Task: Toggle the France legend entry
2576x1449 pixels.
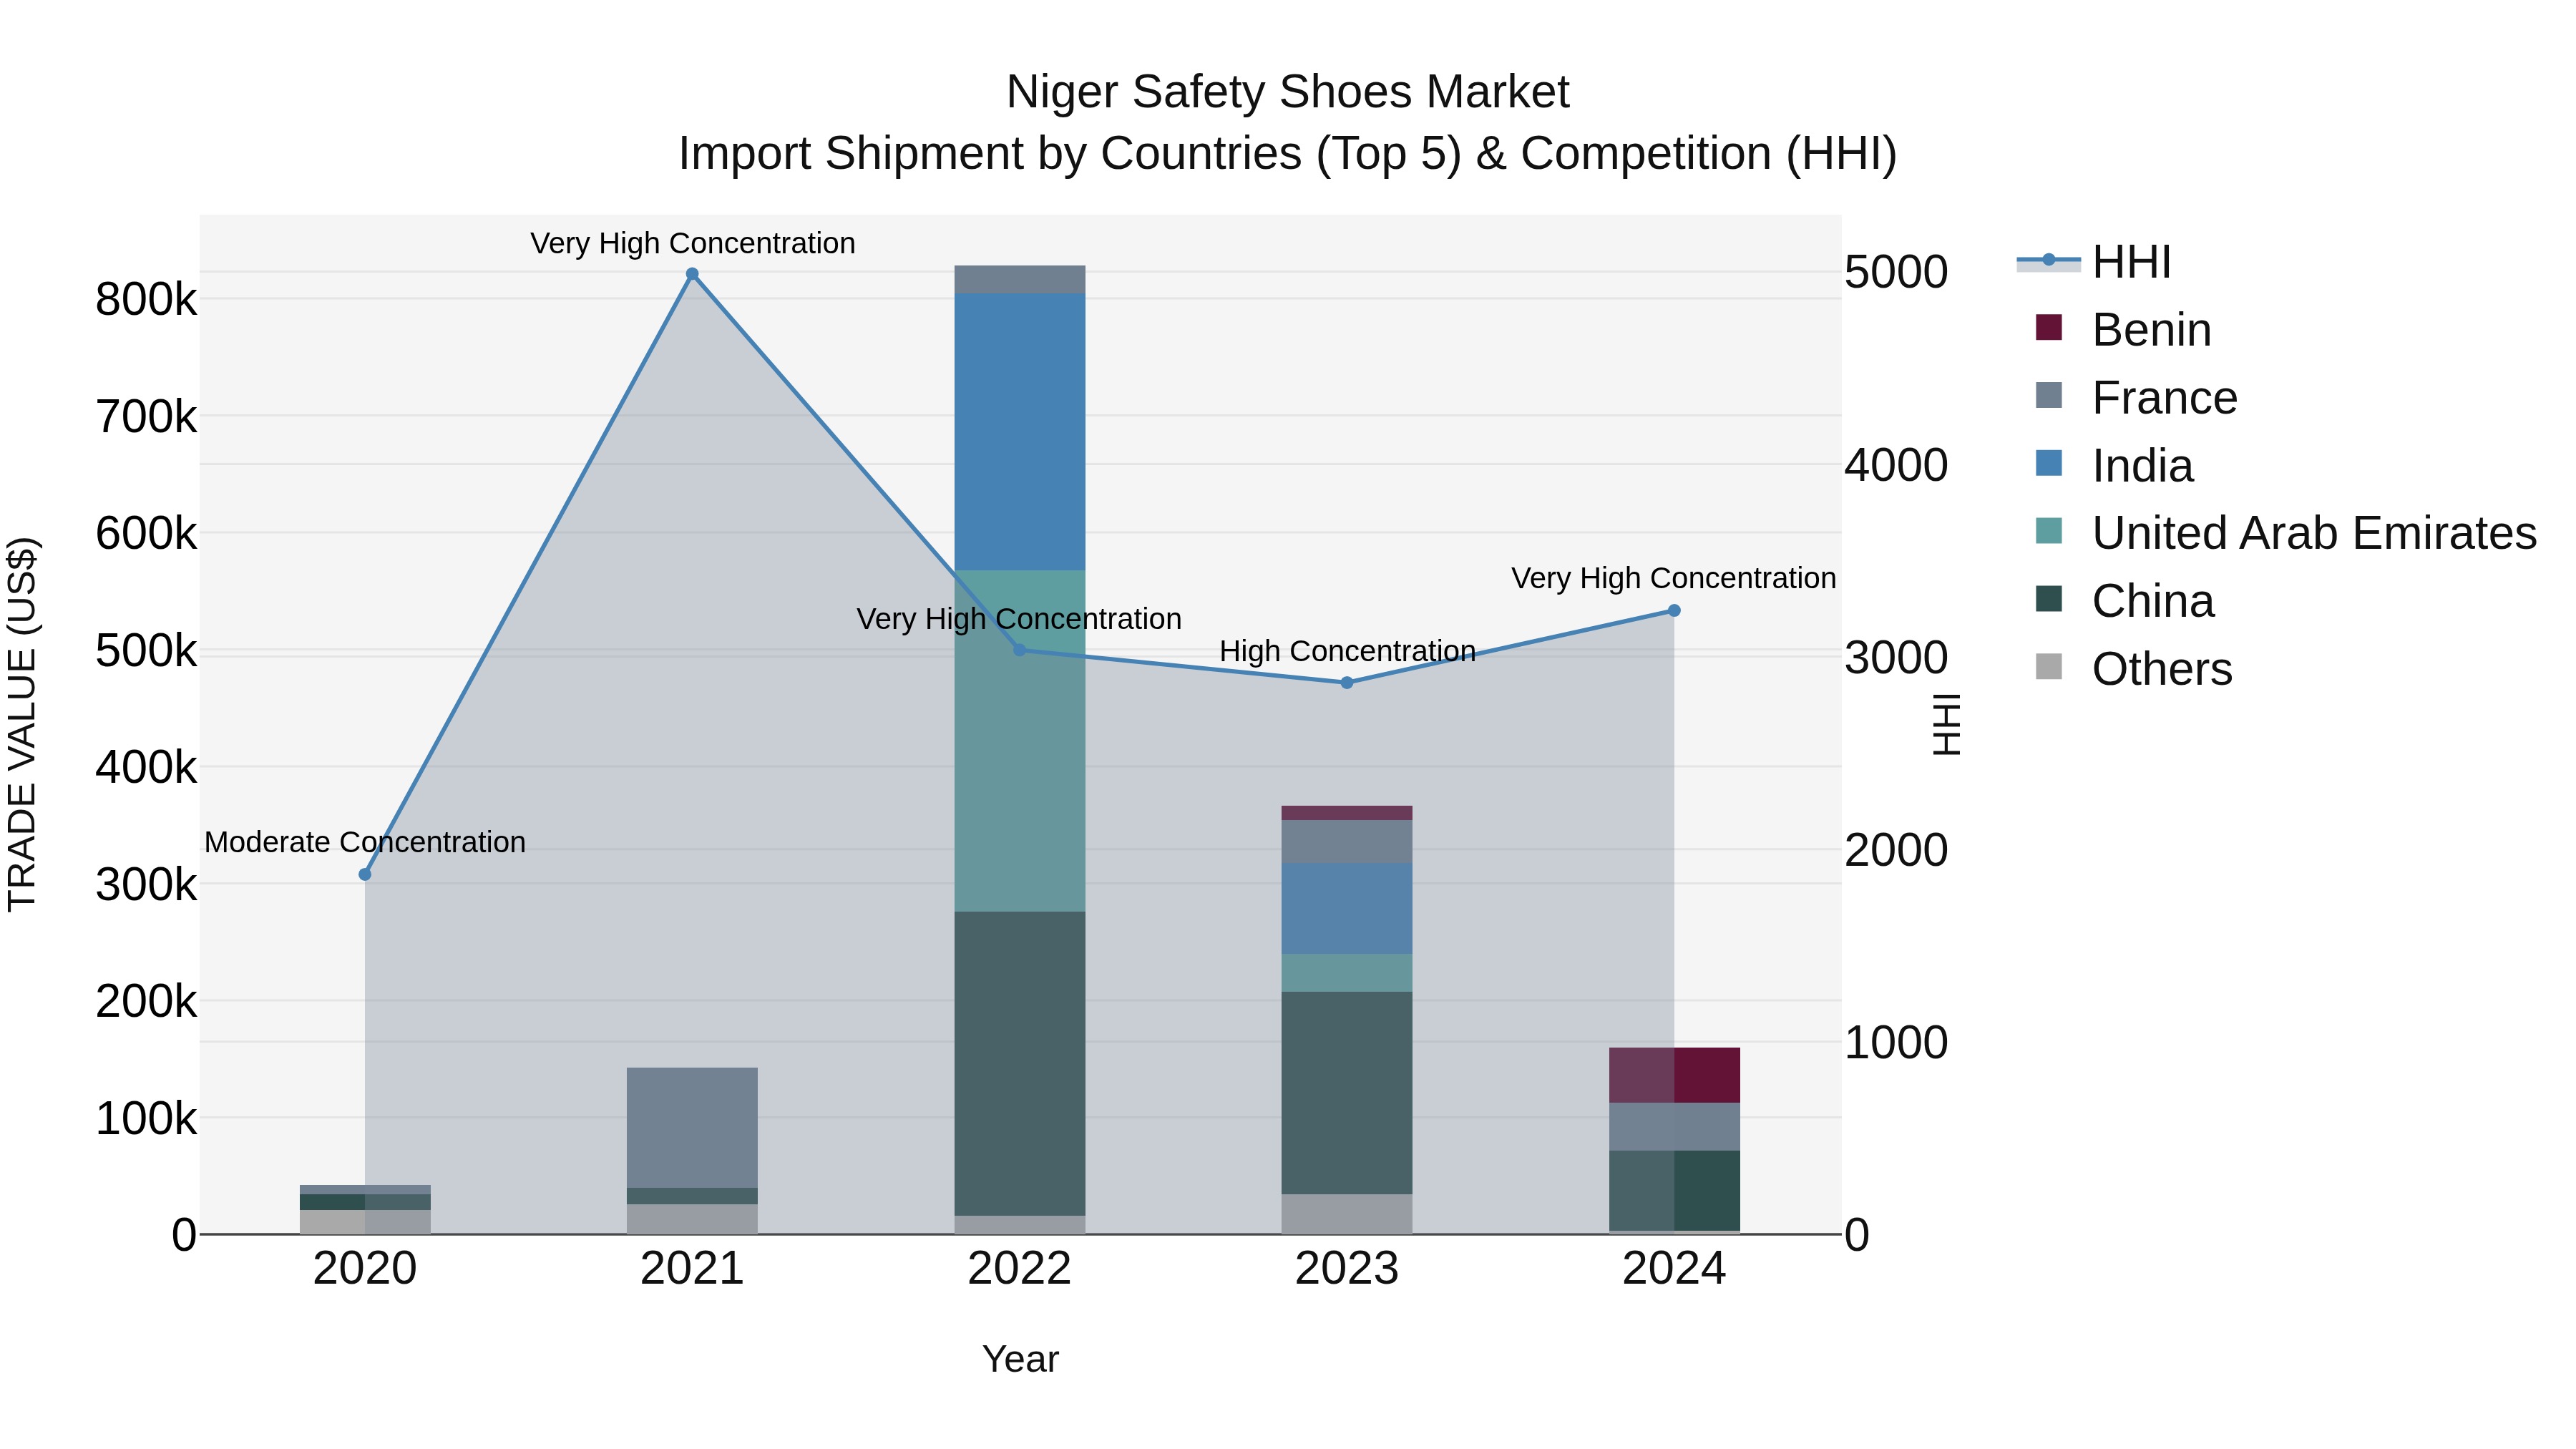Action: (x=2136, y=398)
